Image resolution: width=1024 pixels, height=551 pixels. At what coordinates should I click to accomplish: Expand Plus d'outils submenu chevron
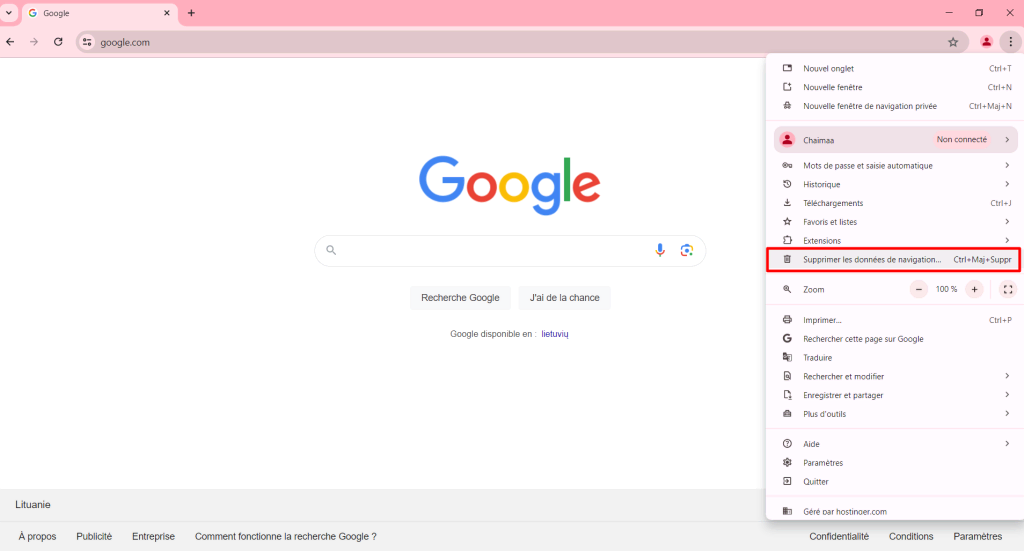pos(1007,414)
